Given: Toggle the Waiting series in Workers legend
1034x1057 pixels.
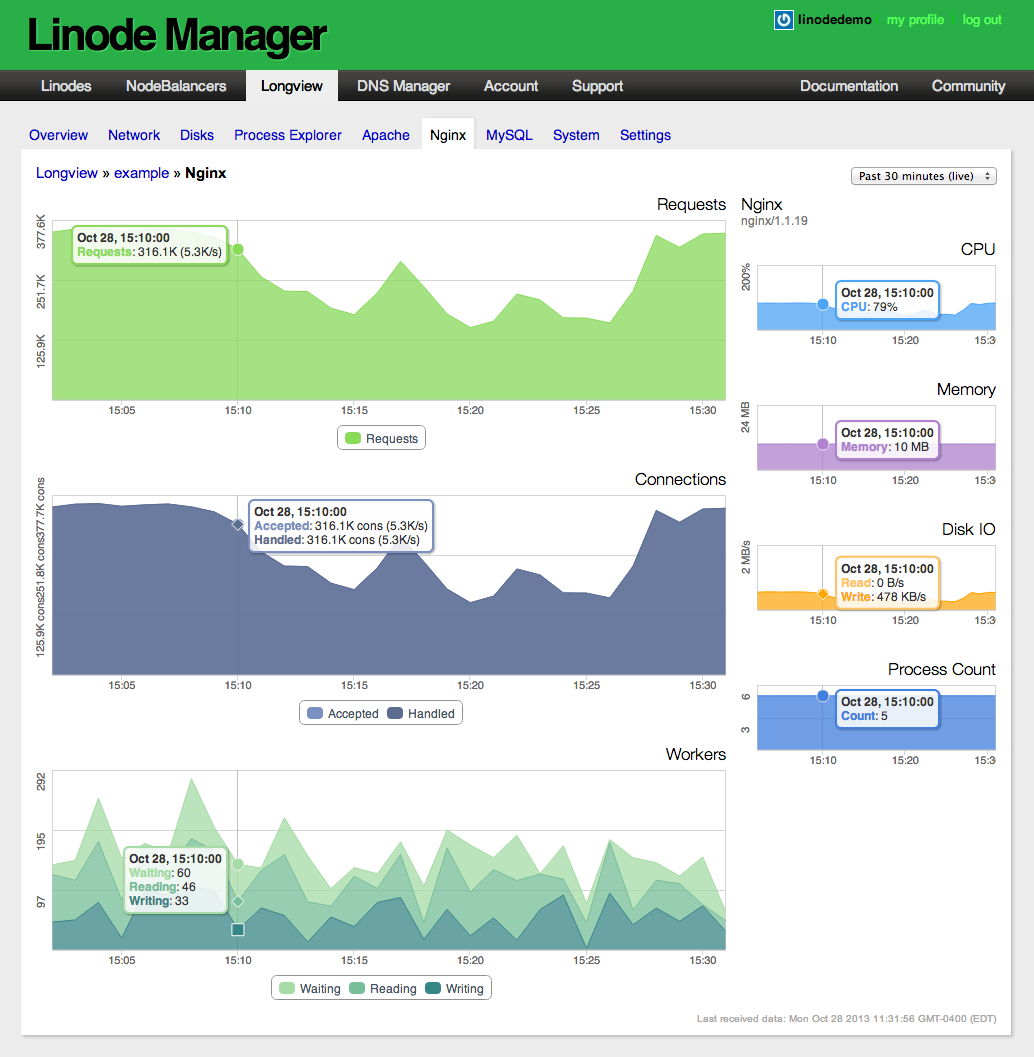Looking at the screenshot, I should pos(310,988).
